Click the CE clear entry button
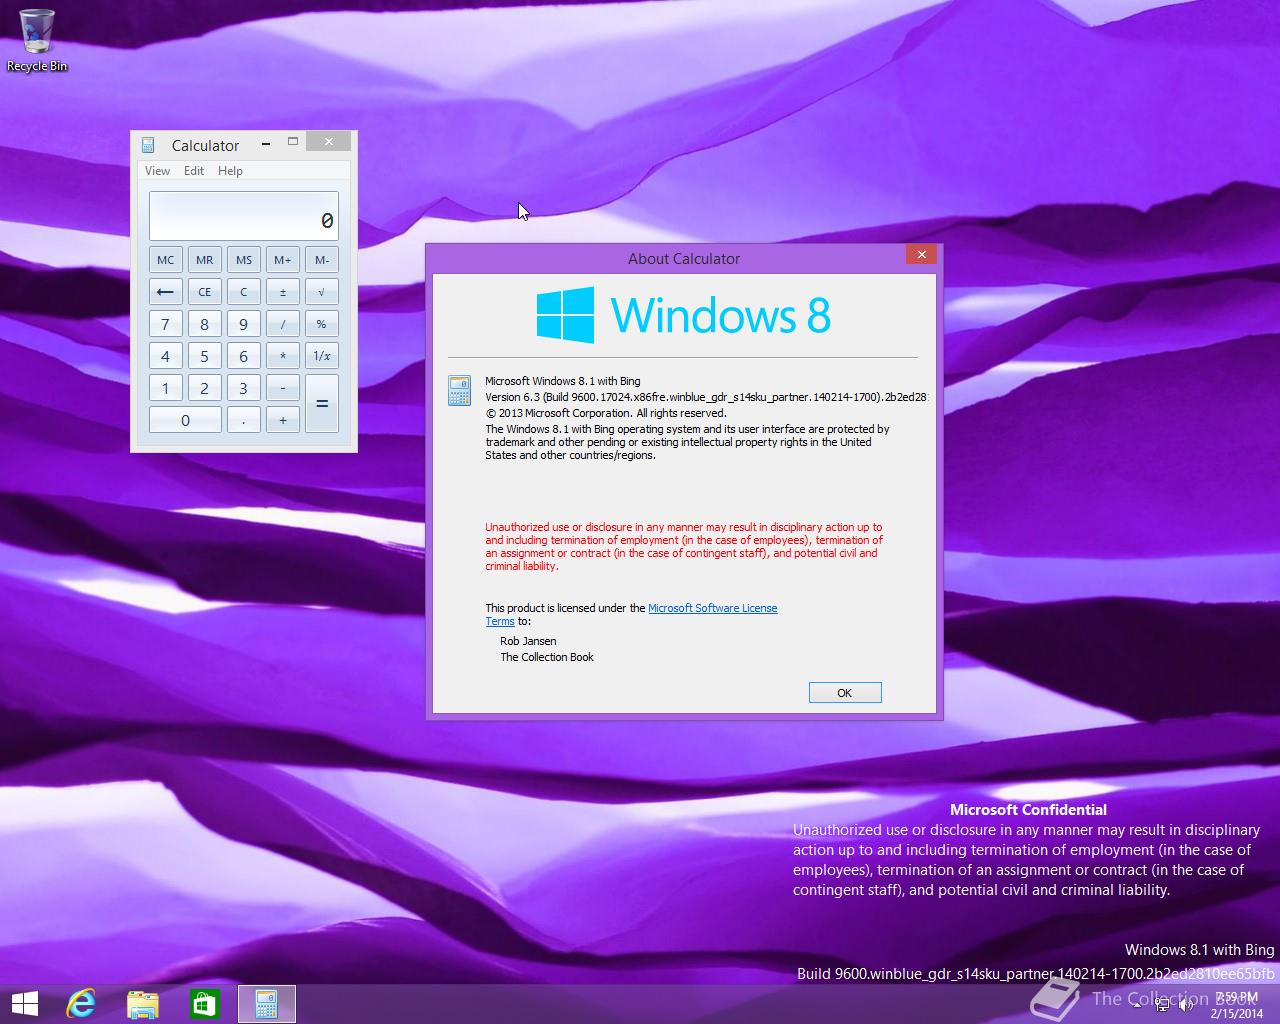 click(x=205, y=292)
